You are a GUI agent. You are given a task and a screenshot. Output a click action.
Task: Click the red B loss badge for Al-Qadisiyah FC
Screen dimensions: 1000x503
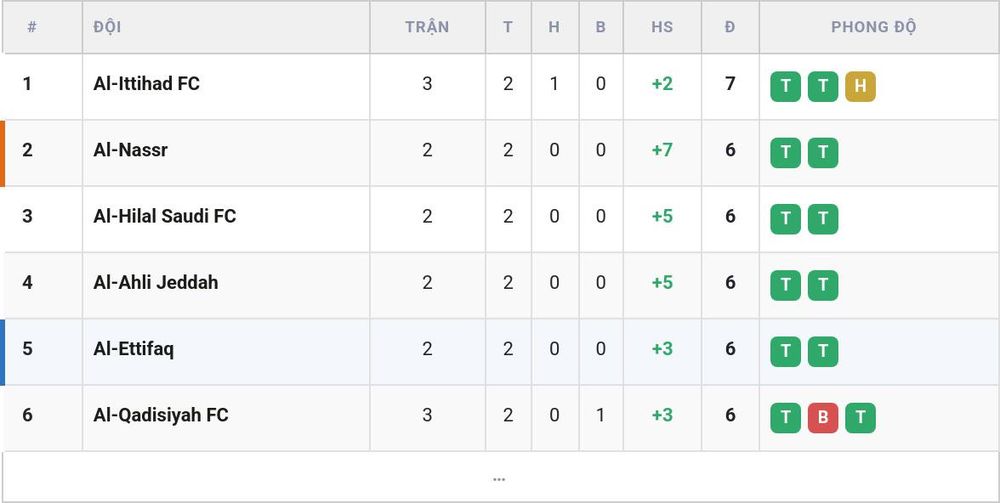[823, 418]
